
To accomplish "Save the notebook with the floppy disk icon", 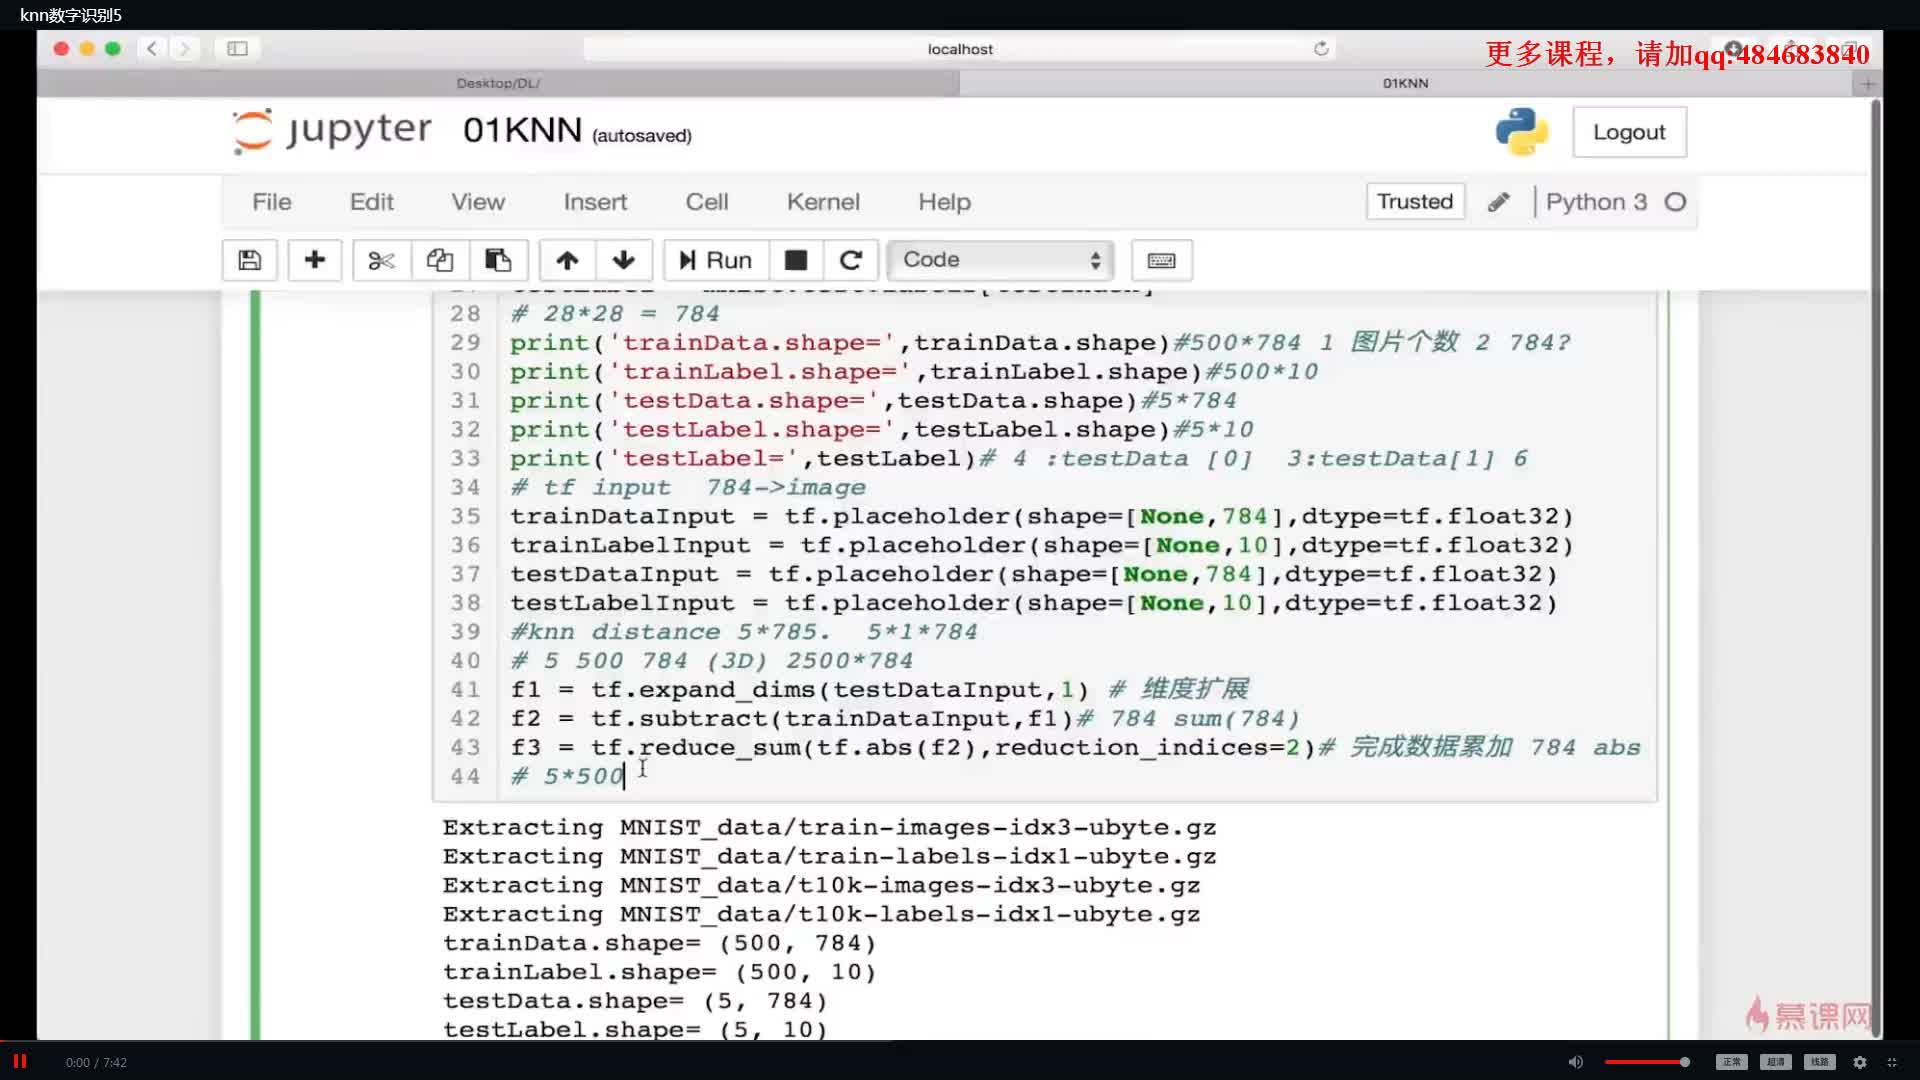I will click(250, 260).
